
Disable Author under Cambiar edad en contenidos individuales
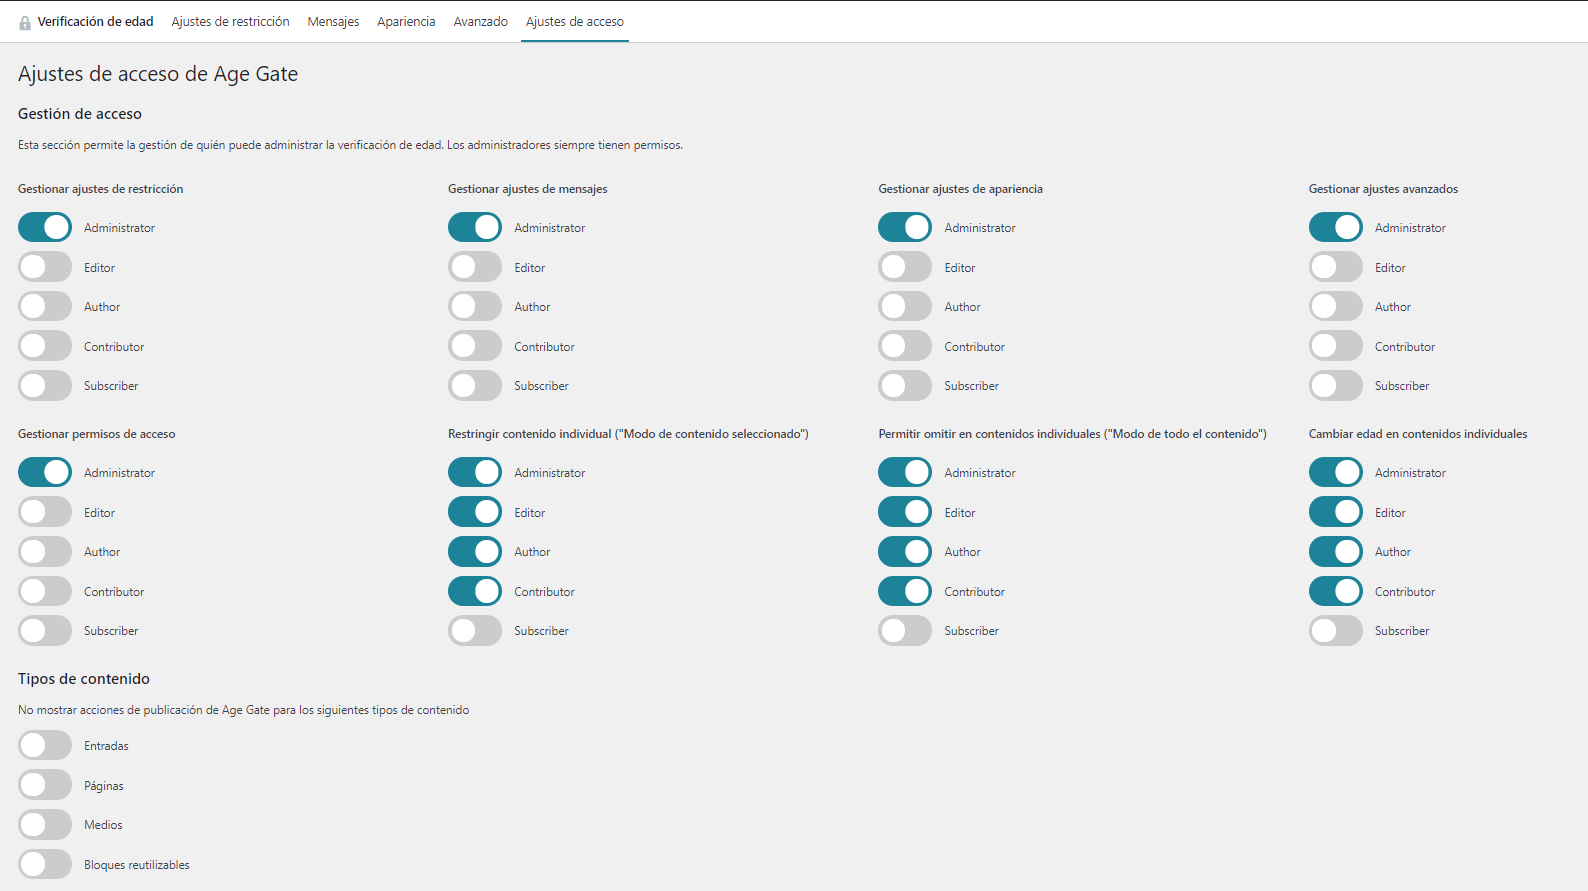tap(1336, 551)
